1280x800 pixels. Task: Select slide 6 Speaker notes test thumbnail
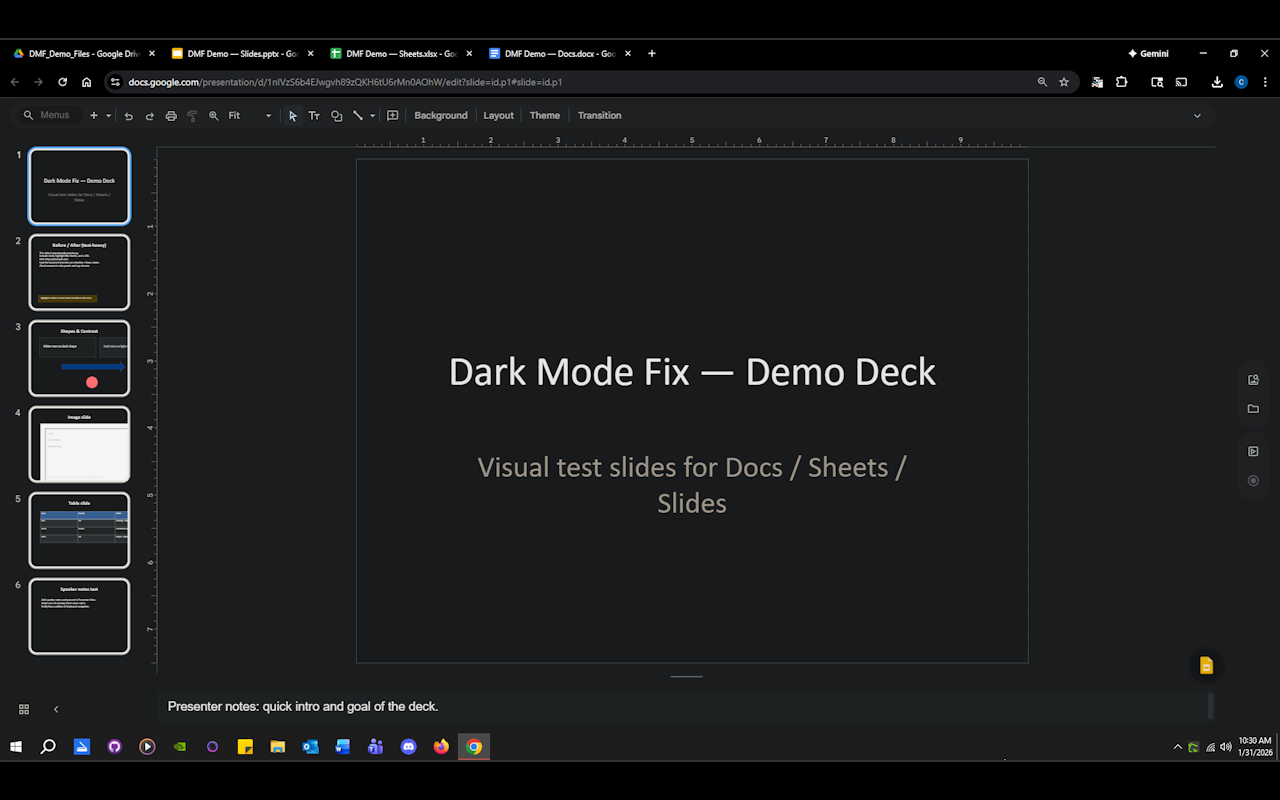pos(79,616)
